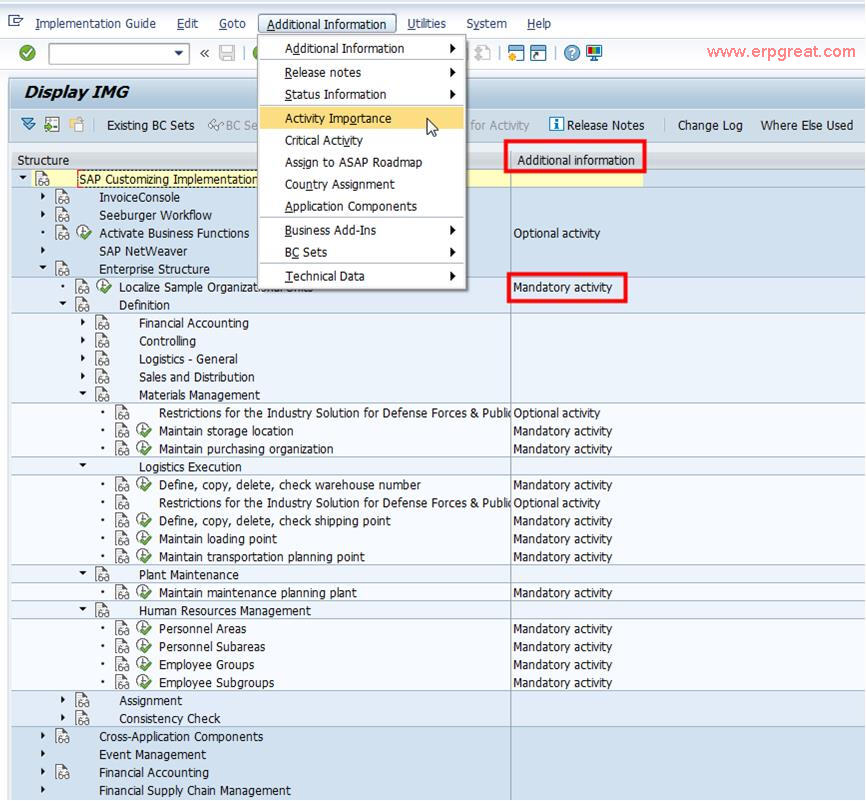Select the Seeburger Workflow node
The width and height of the screenshot is (866, 801).
tap(155, 215)
